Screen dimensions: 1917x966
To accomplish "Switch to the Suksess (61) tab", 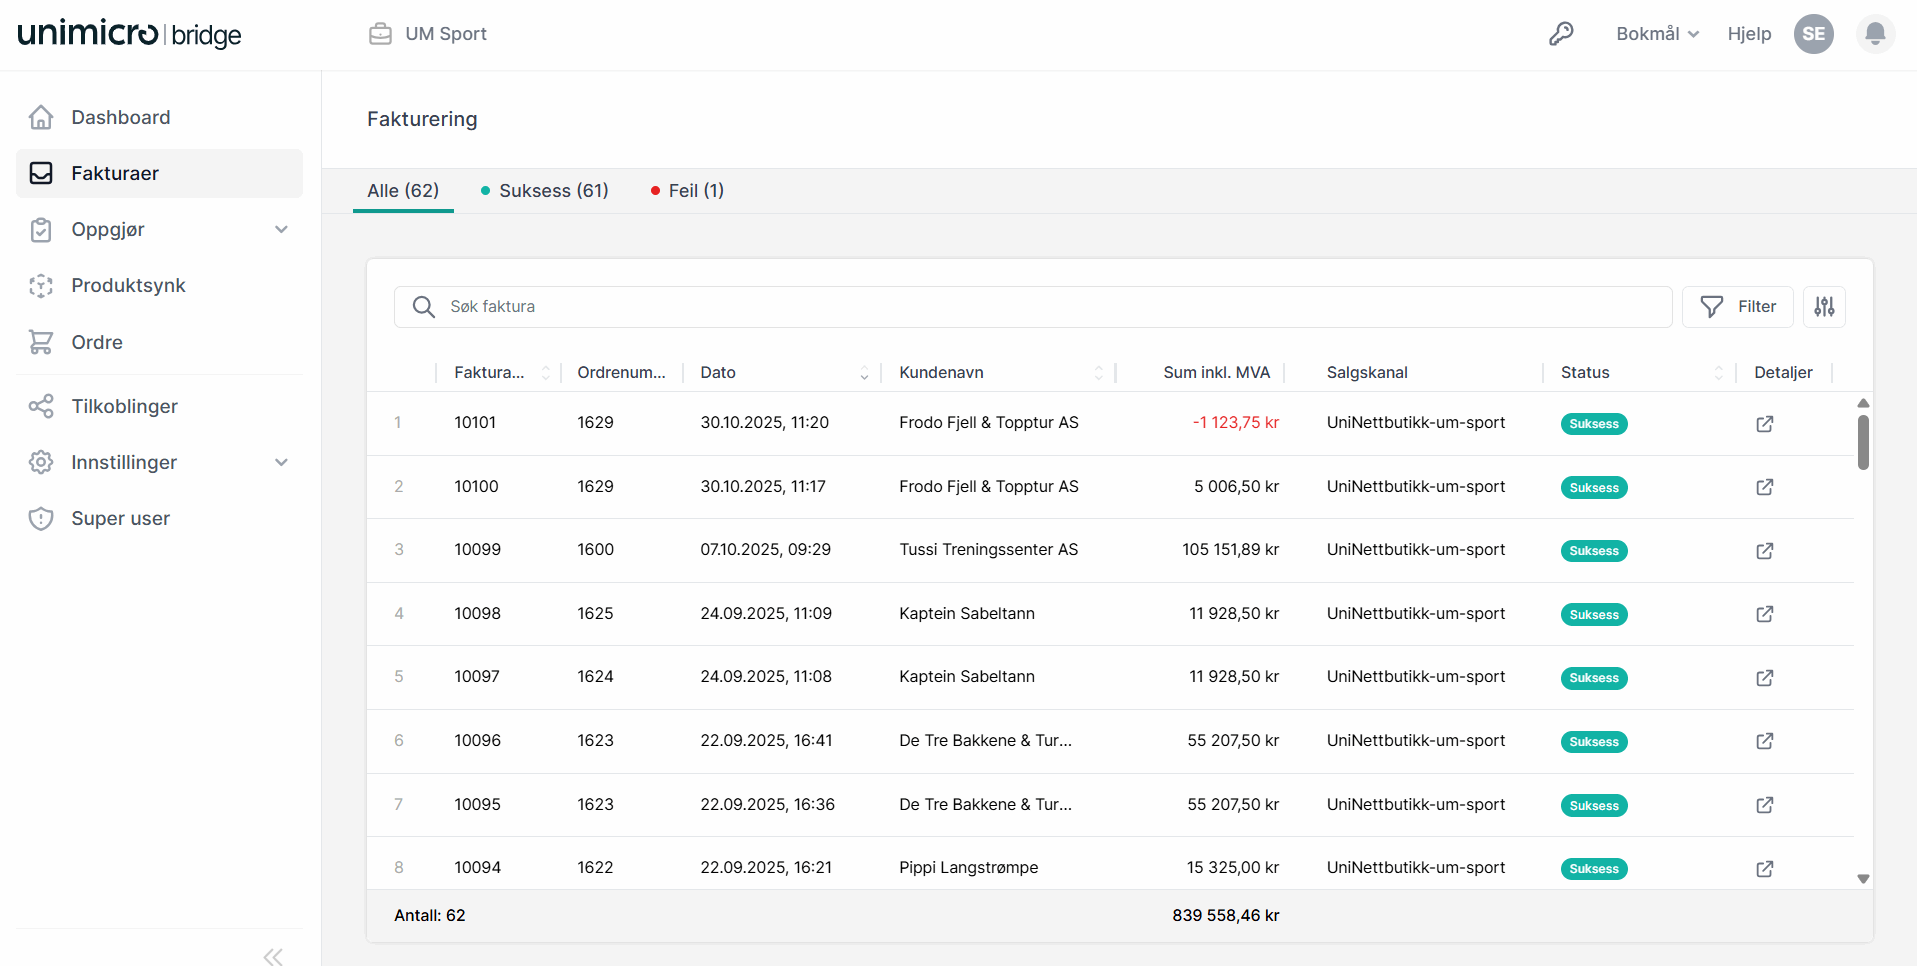I will pyautogui.click(x=545, y=191).
